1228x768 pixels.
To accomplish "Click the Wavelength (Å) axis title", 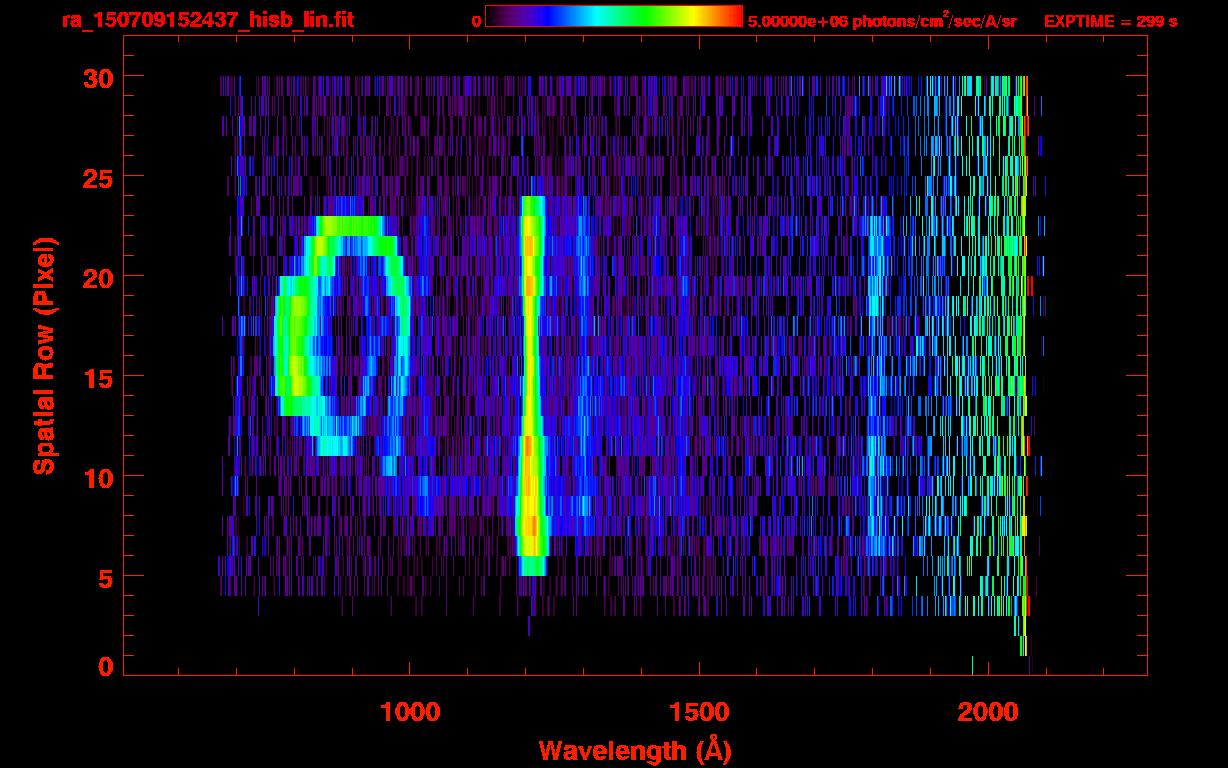I will 634,750.
